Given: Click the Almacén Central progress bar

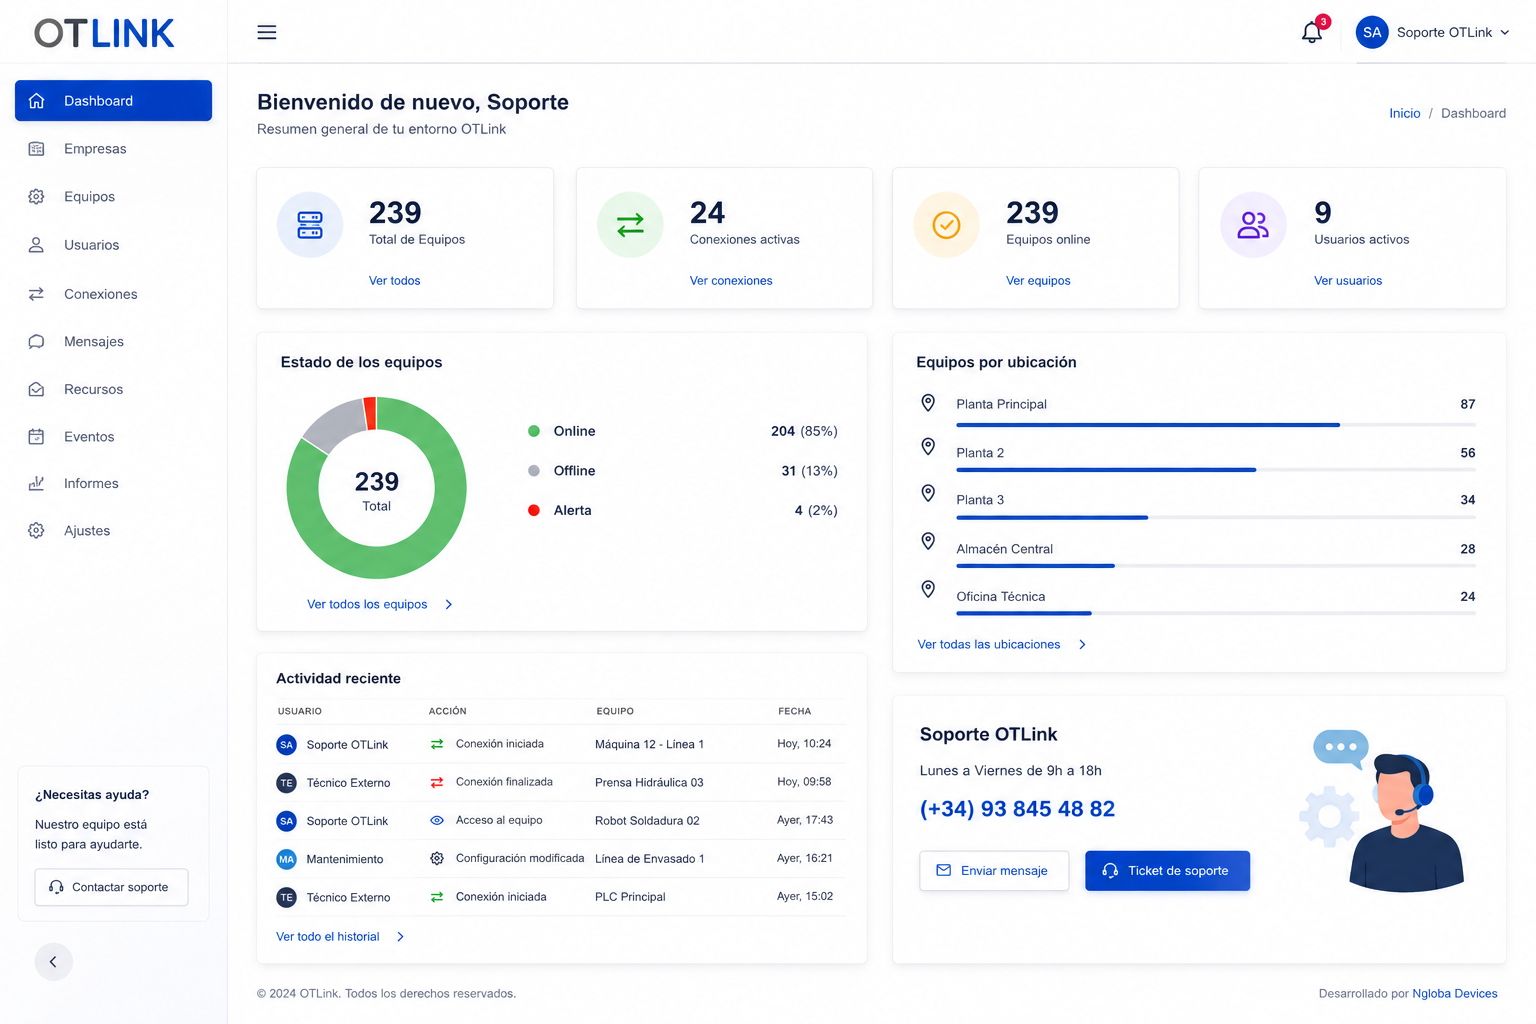Looking at the screenshot, I should [1215, 566].
